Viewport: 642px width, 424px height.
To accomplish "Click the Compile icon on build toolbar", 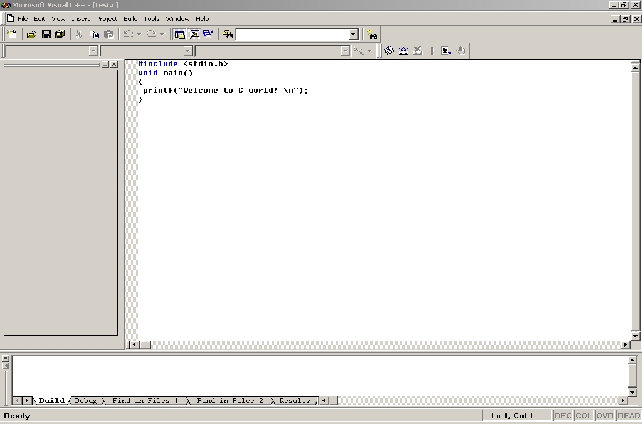I will pos(389,50).
